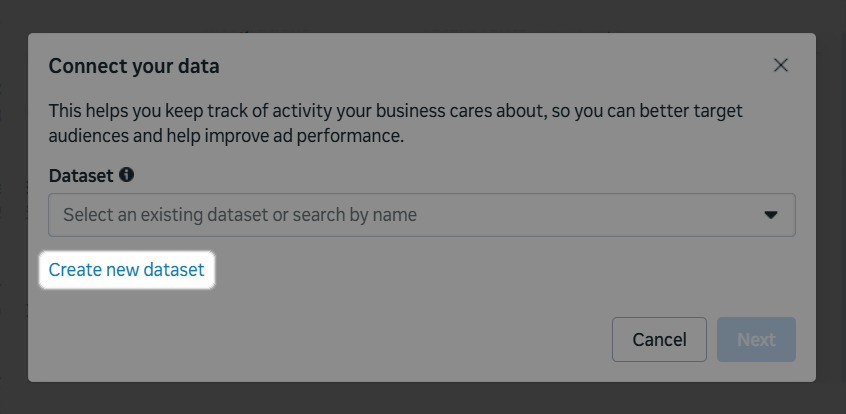
Task: Click the dimmed backdrop left of the dialog
Action: coord(13,200)
